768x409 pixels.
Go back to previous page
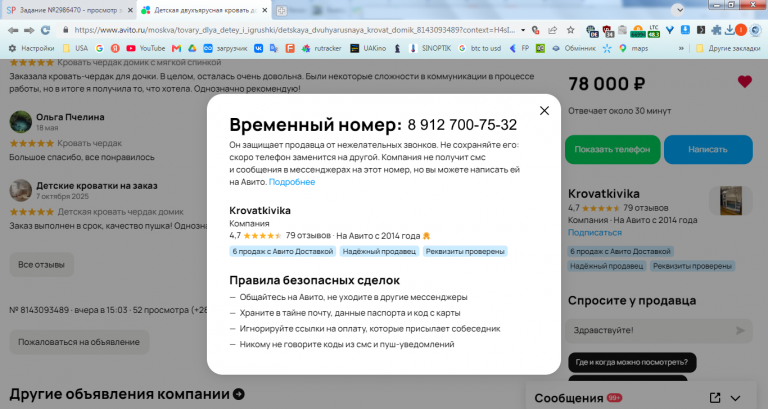(x=13, y=30)
